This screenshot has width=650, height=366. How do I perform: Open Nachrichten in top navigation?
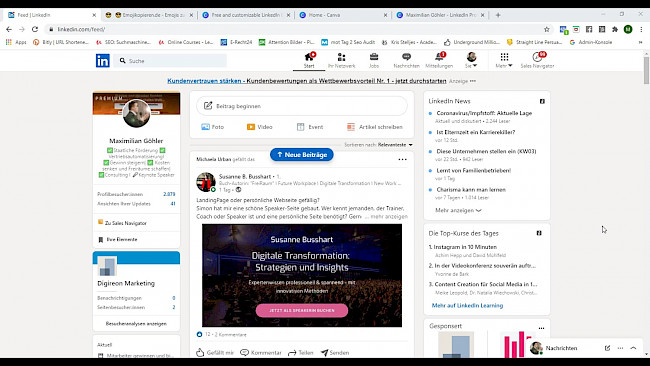(x=406, y=61)
